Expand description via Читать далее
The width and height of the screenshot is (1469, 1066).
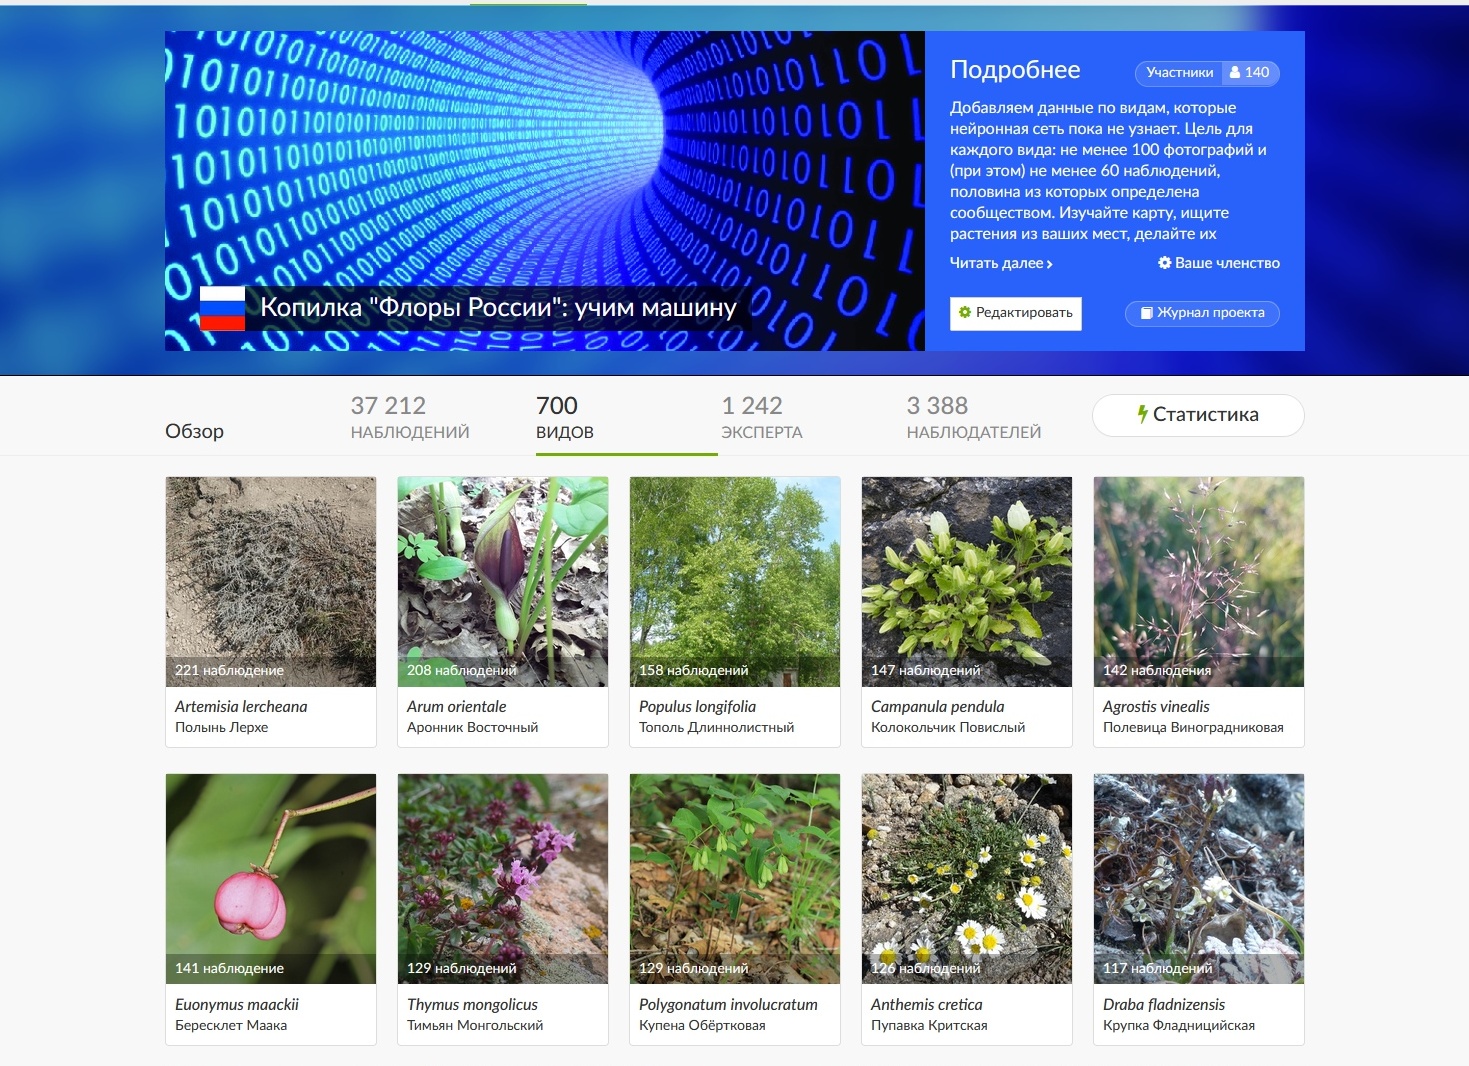[x=1001, y=263]
